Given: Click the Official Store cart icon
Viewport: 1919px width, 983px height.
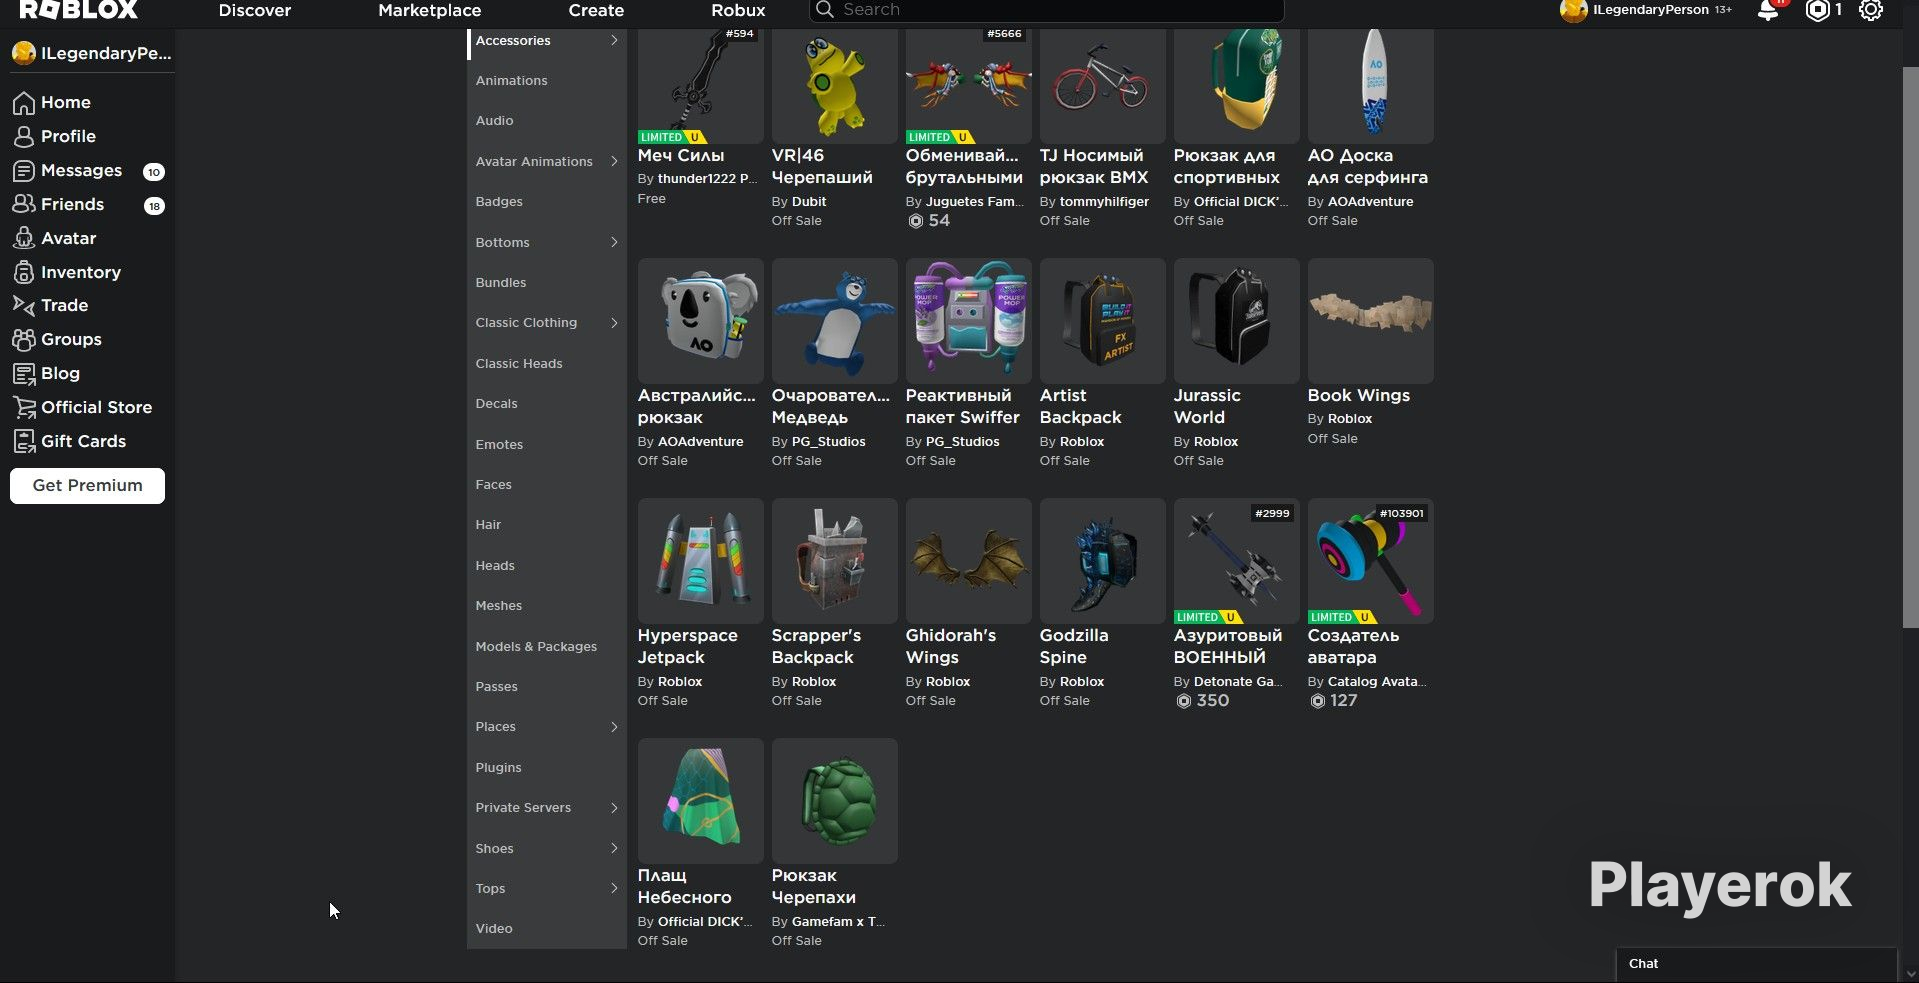Looking at the screenshot, I should click(24, 408).
